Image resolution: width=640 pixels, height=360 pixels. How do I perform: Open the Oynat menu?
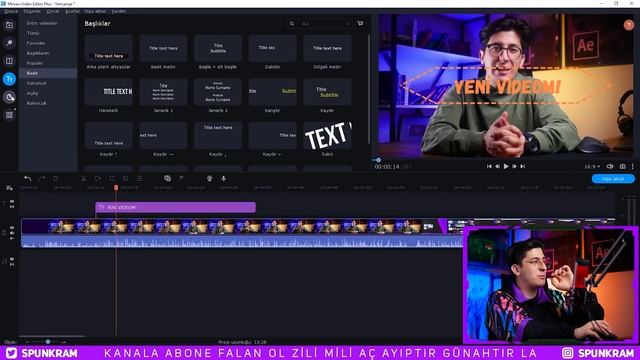tap(53, 11)
